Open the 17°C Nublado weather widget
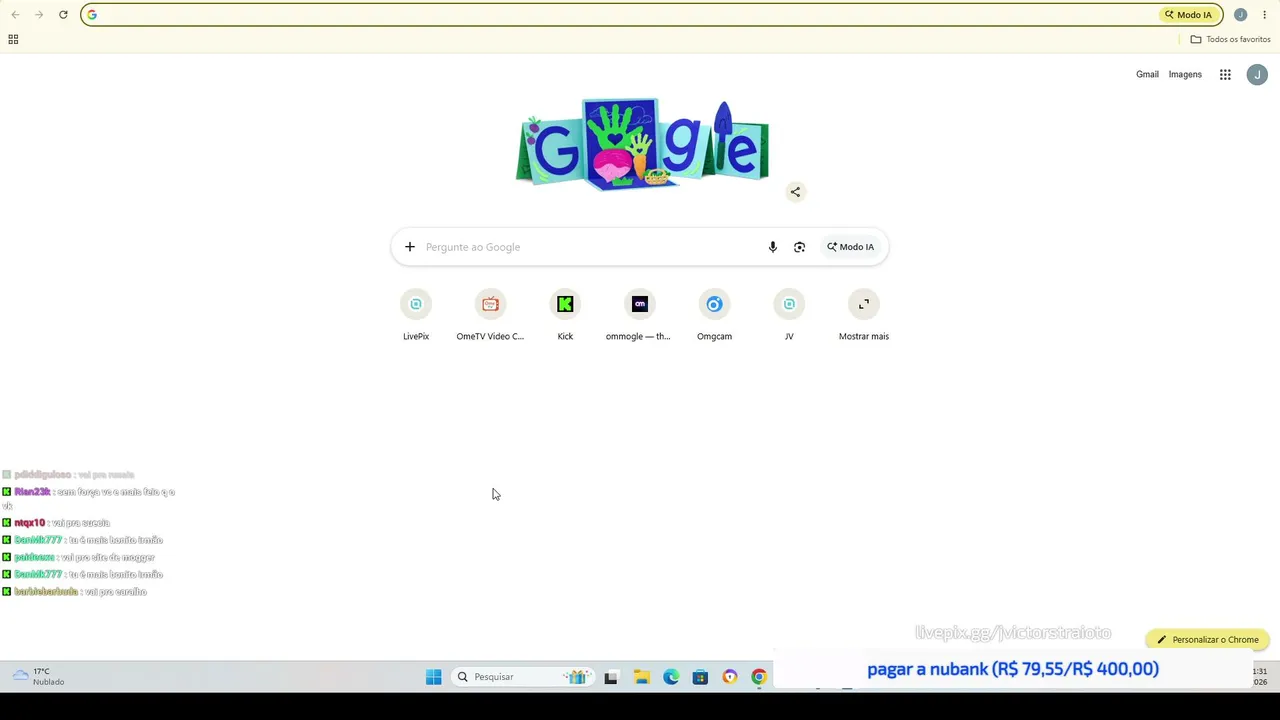Image resolution: width=1280 pixels, height=720 pixels. (38, 677)
